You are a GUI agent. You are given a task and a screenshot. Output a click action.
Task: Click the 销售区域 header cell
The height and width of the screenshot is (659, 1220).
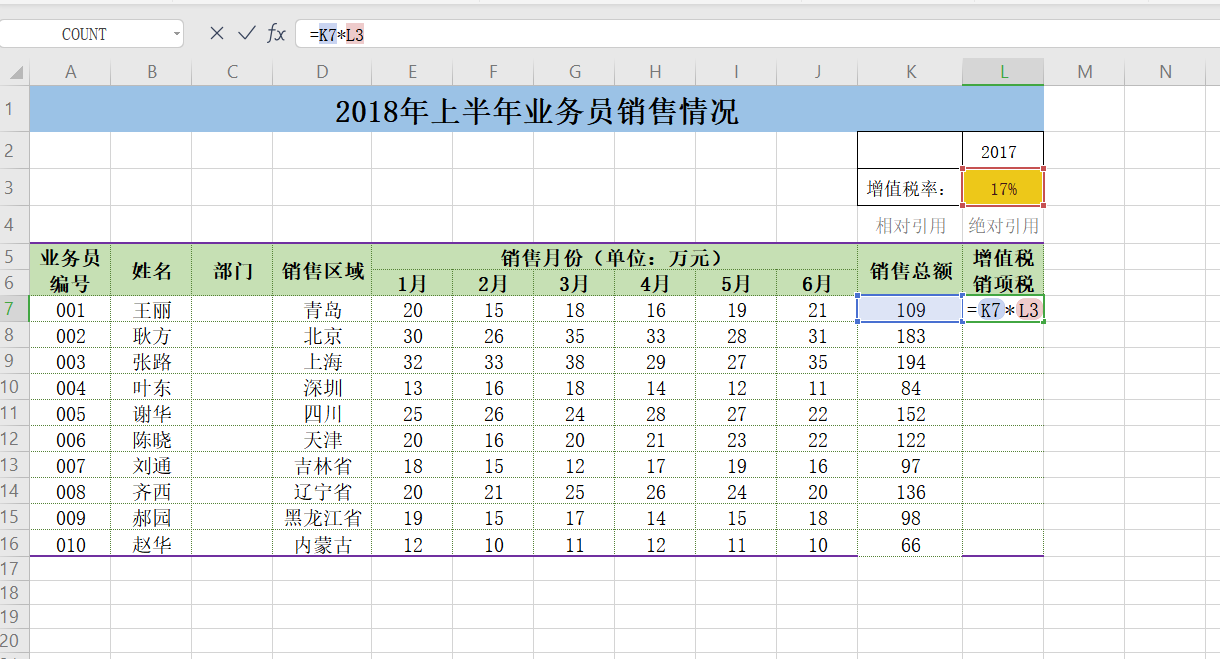pyautogui.click(x=322, y=270)
